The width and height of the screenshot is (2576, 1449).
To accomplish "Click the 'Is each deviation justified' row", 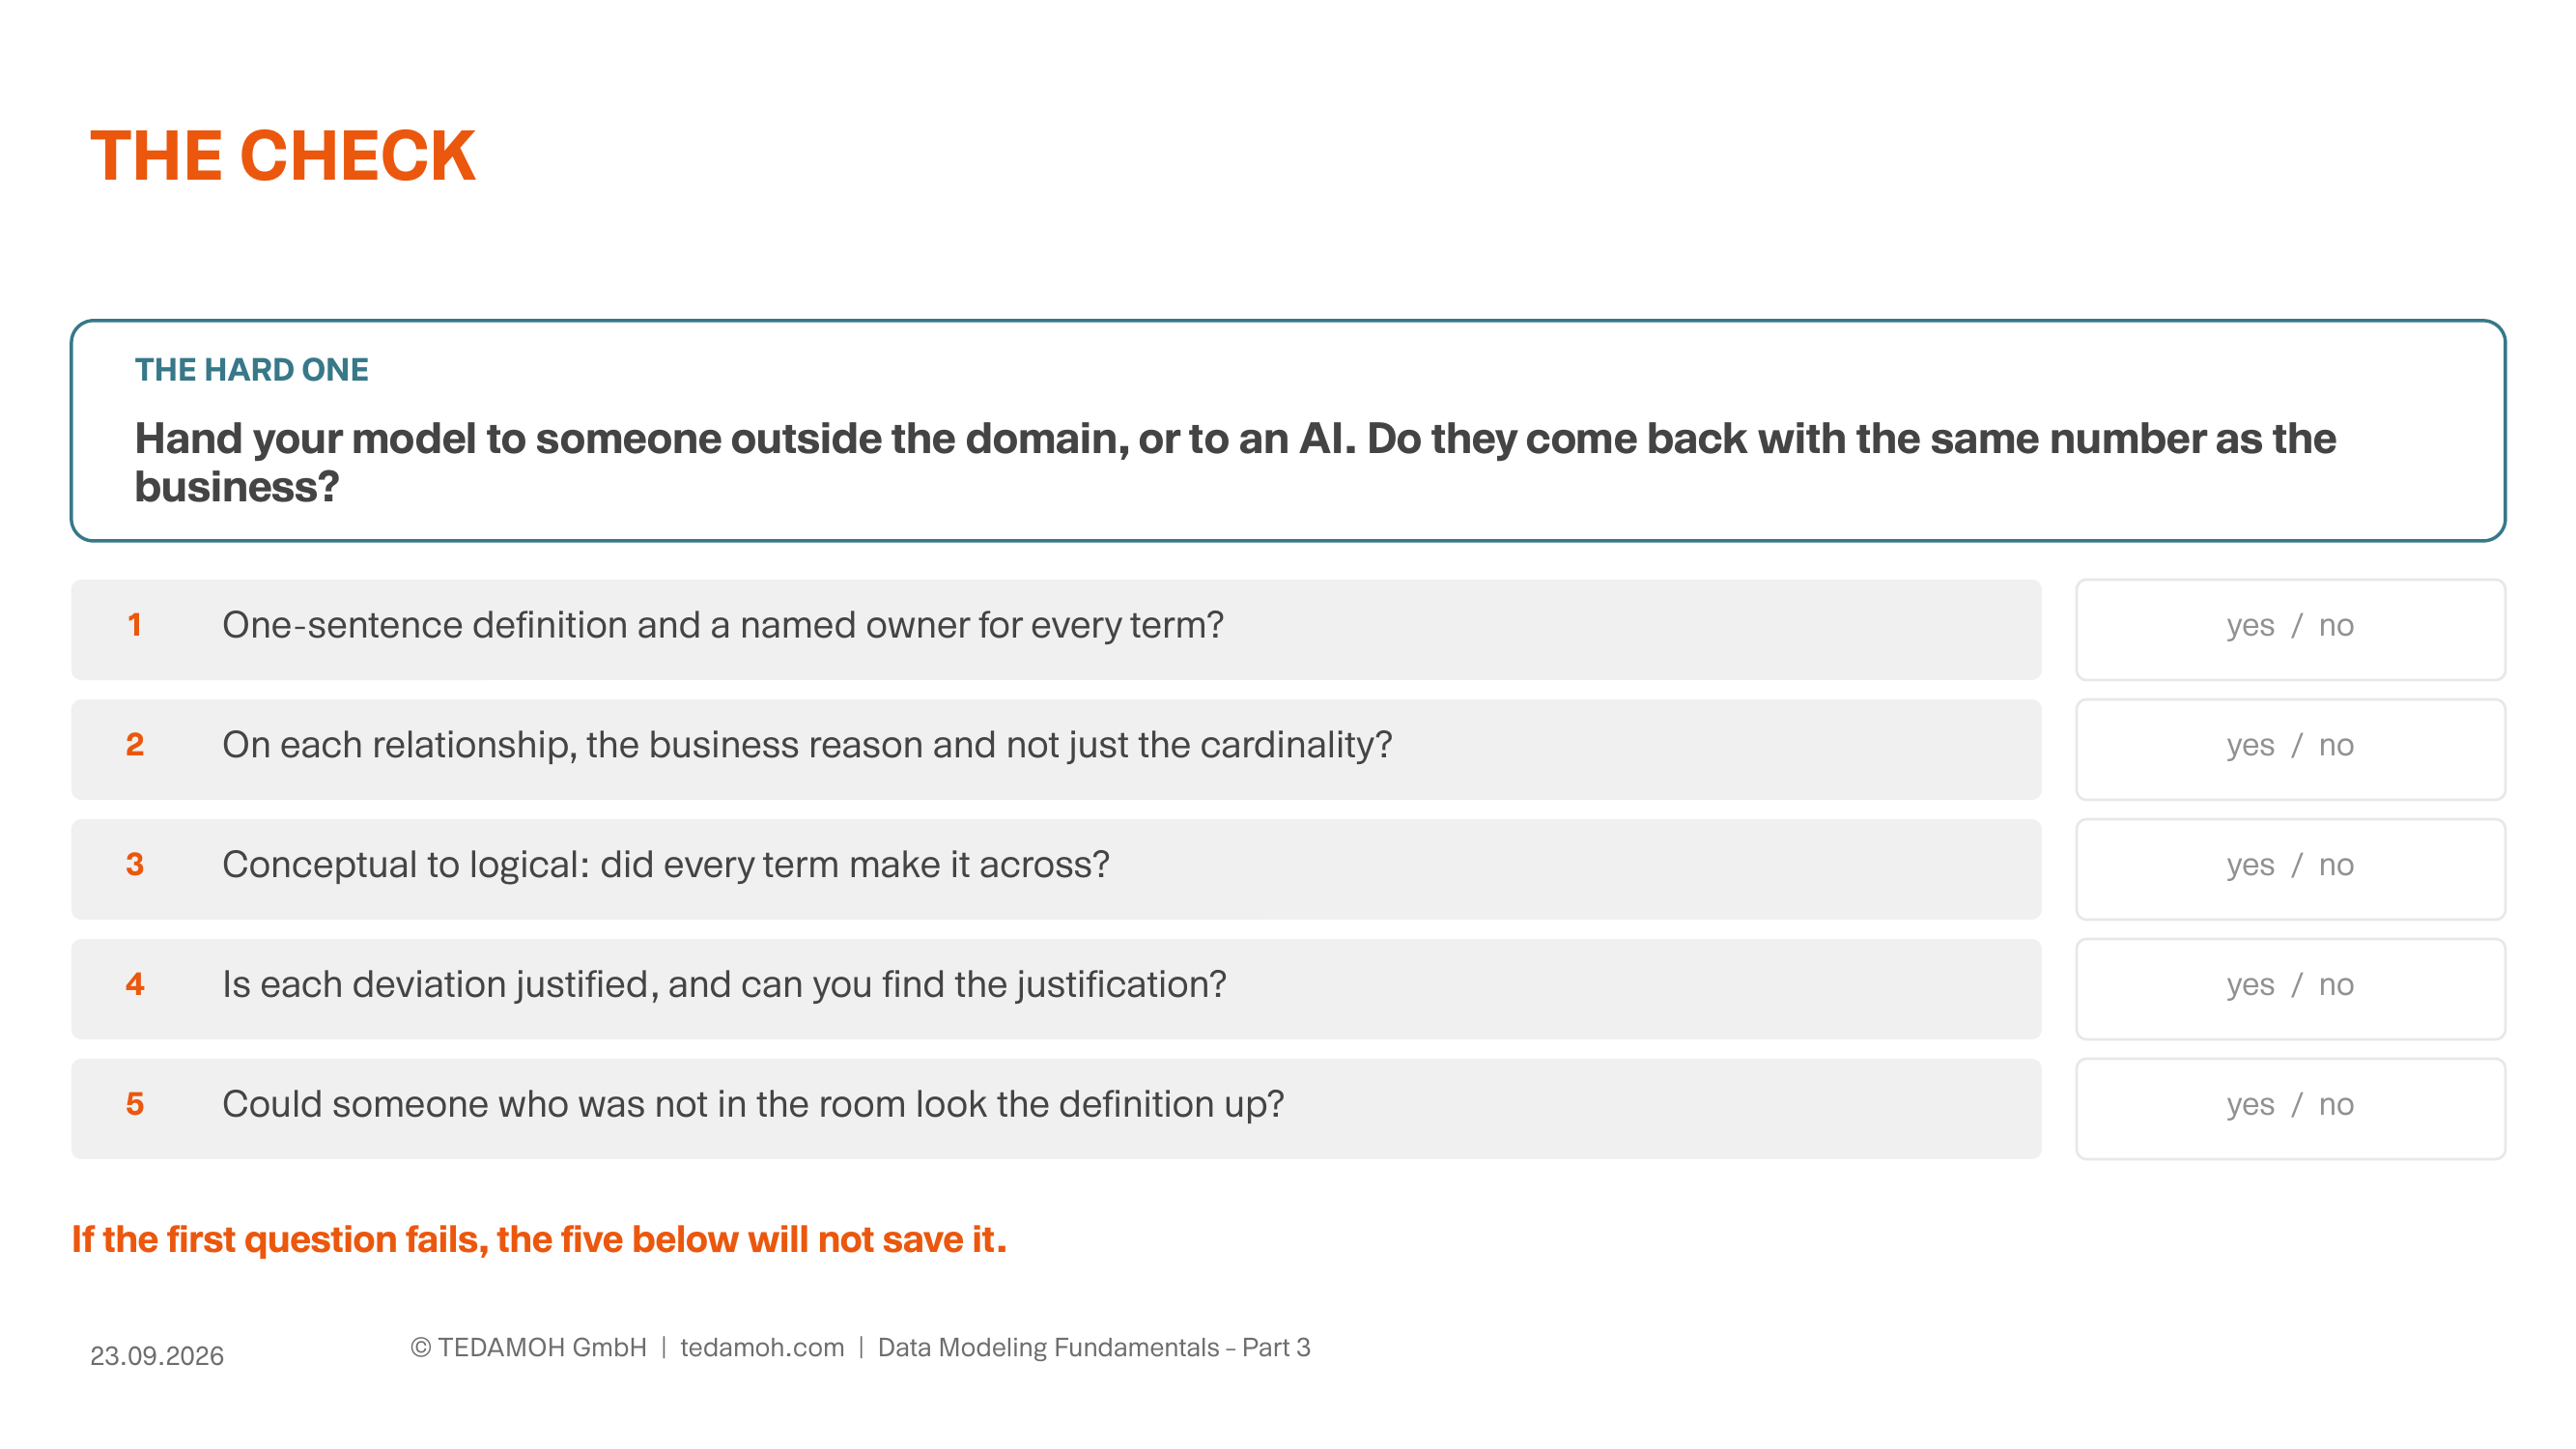I will point(1056,989).
